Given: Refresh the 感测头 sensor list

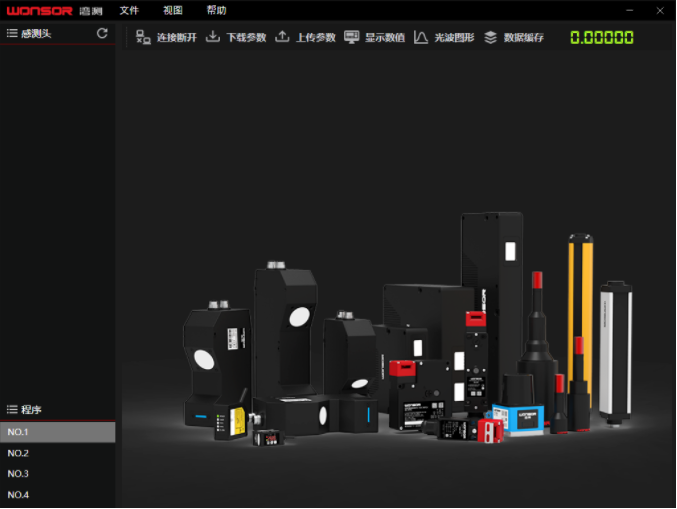Looking at the screenshot, I should point(102,33).
